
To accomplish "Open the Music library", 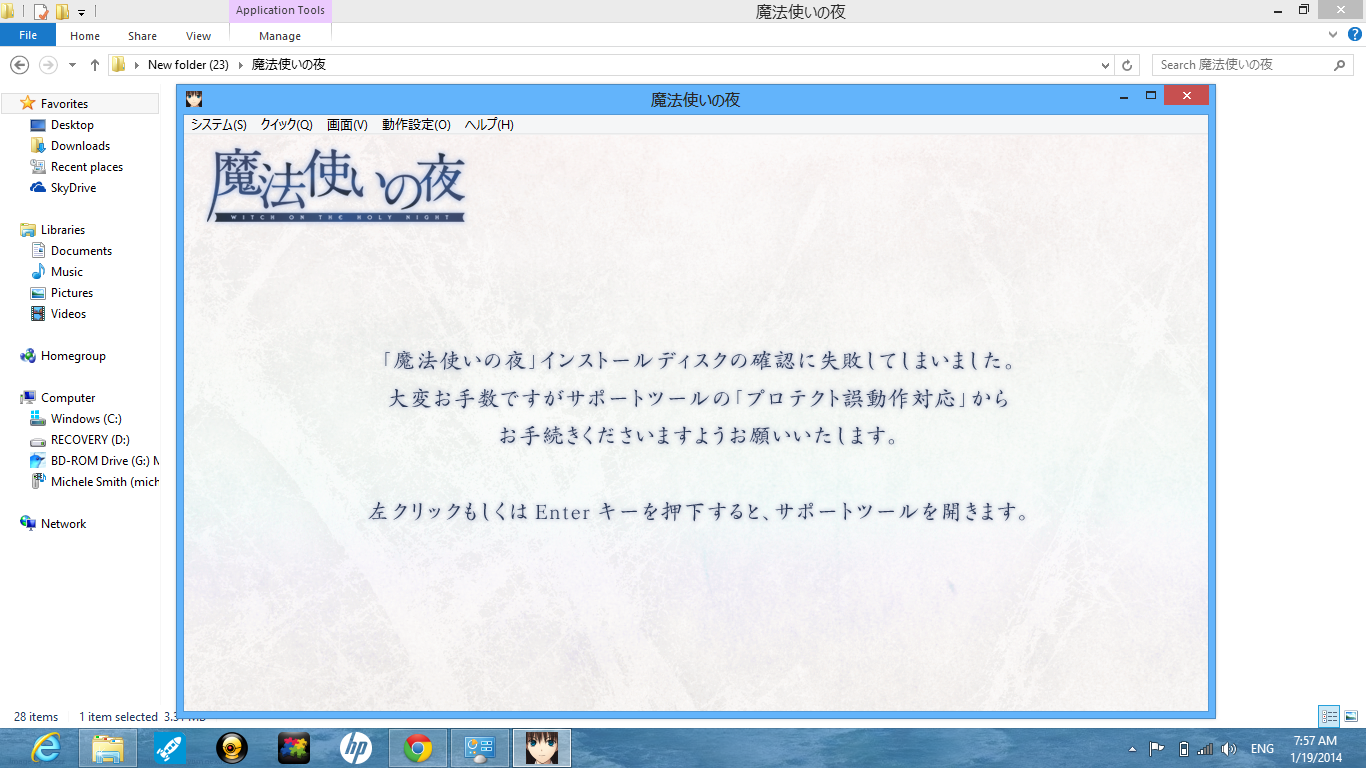I will (67, 272).
